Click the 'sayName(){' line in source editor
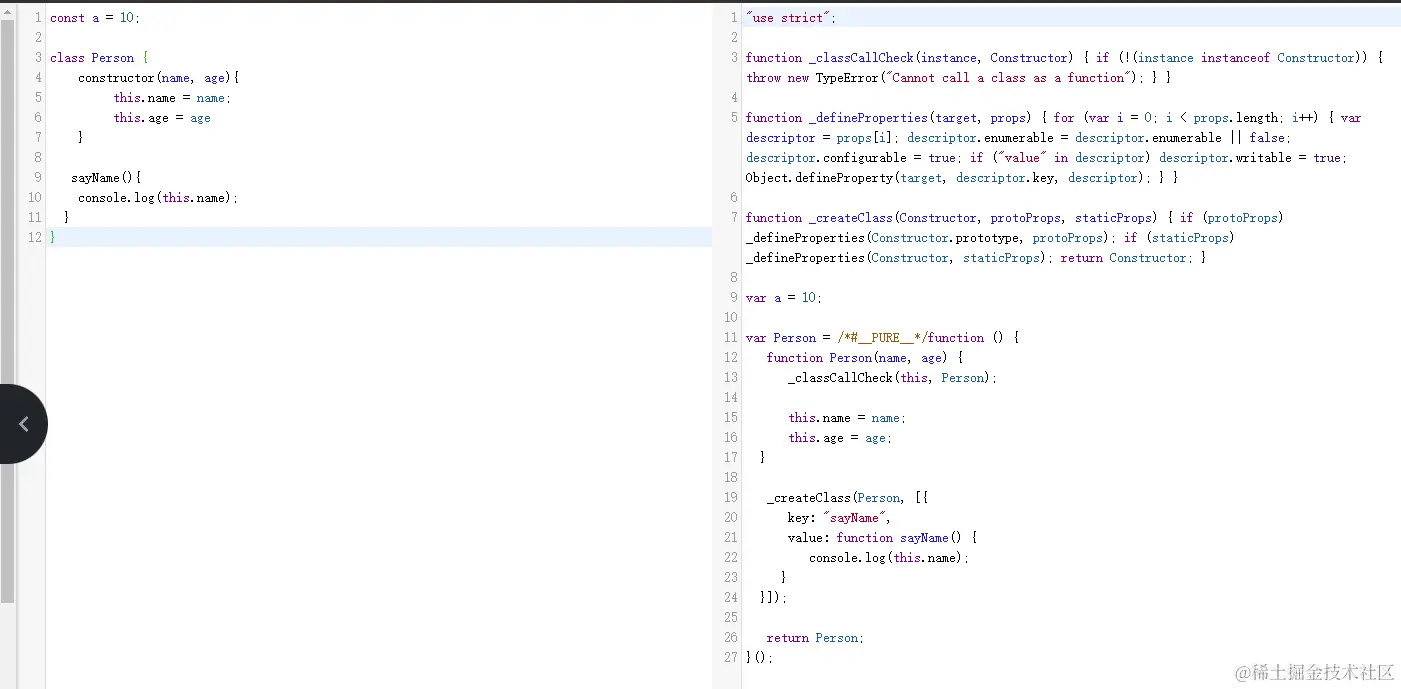The image size is (1401, 689). click(106, 178)
